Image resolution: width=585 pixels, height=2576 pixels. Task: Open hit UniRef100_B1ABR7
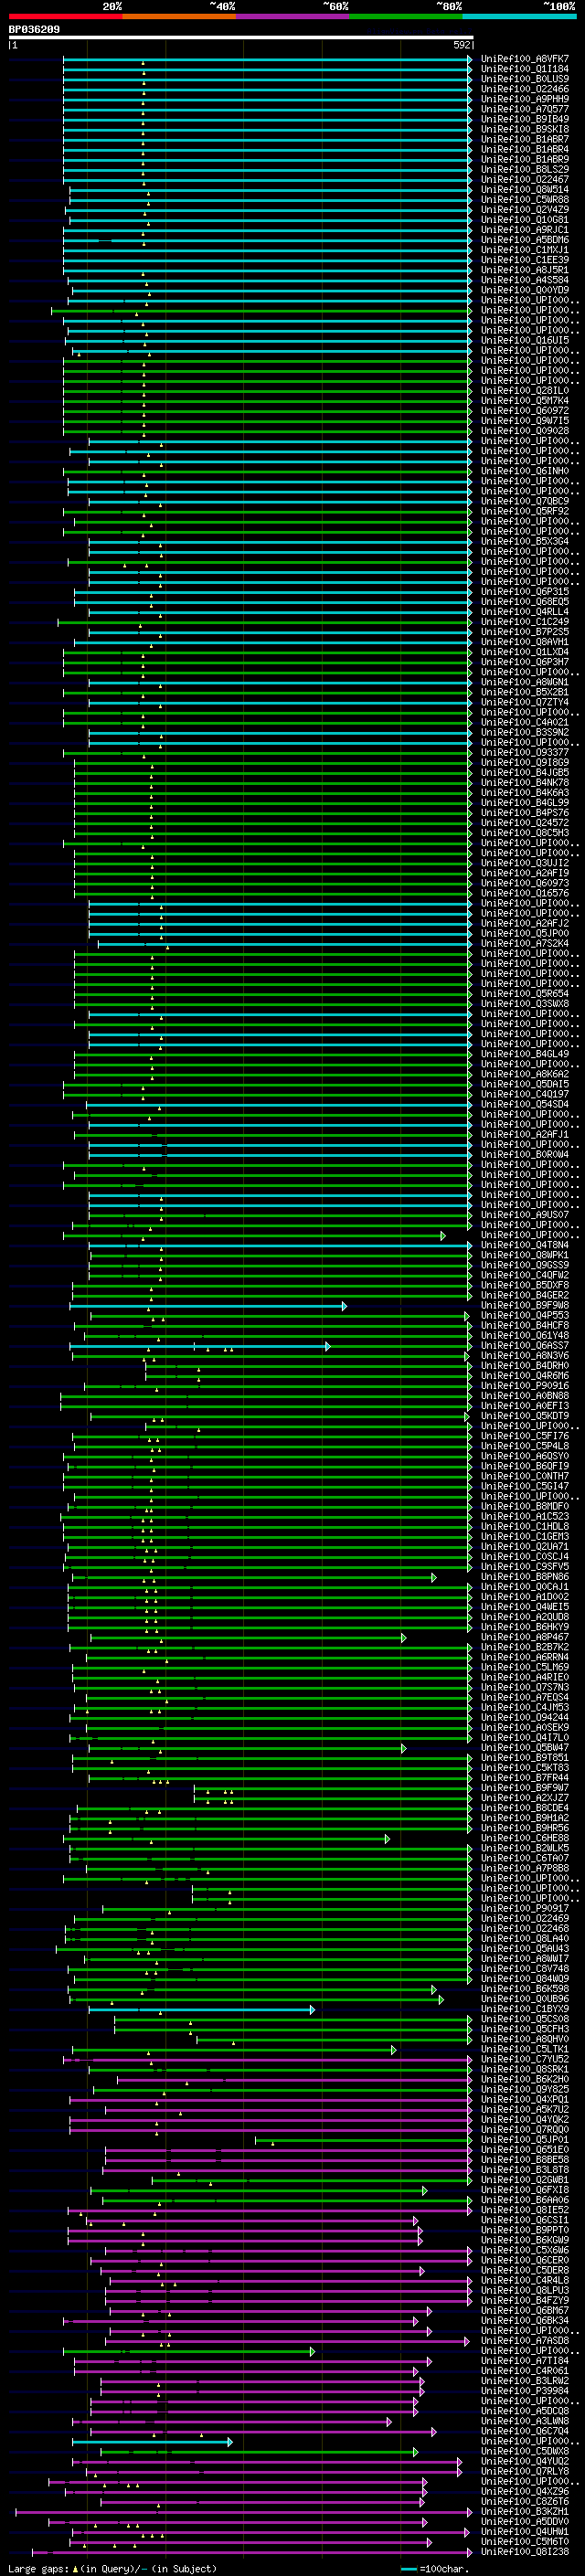click(525, 139)
